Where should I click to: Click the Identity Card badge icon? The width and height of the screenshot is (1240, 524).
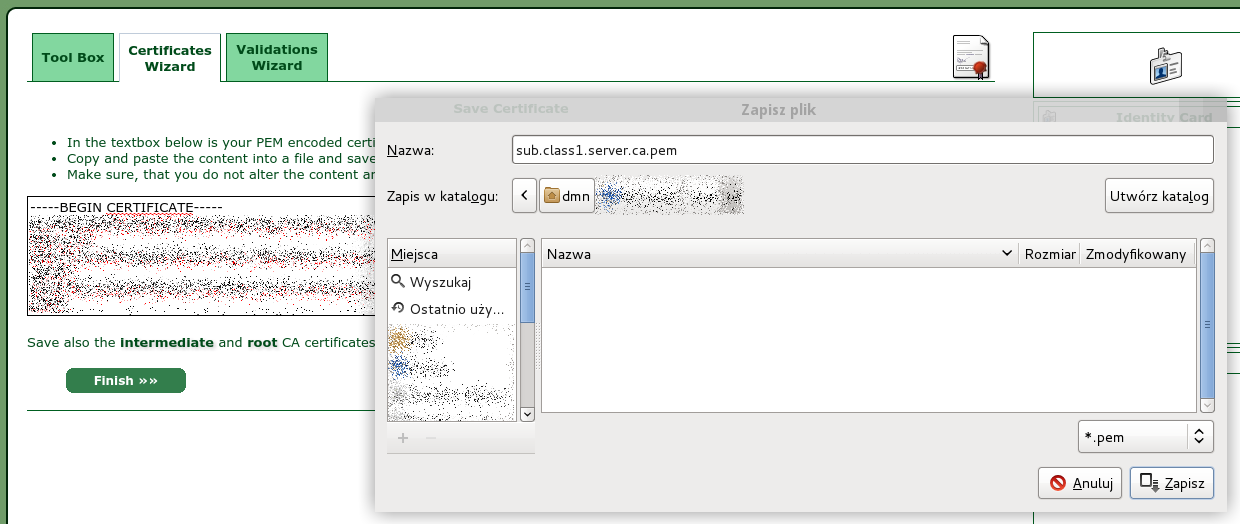[x=1165, y=65]
